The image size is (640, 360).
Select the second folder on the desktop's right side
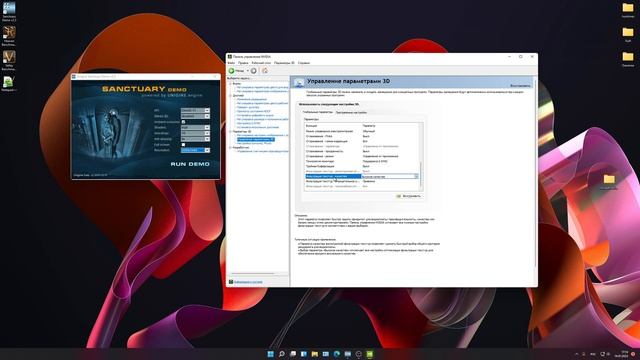click(x=628, y=32)
